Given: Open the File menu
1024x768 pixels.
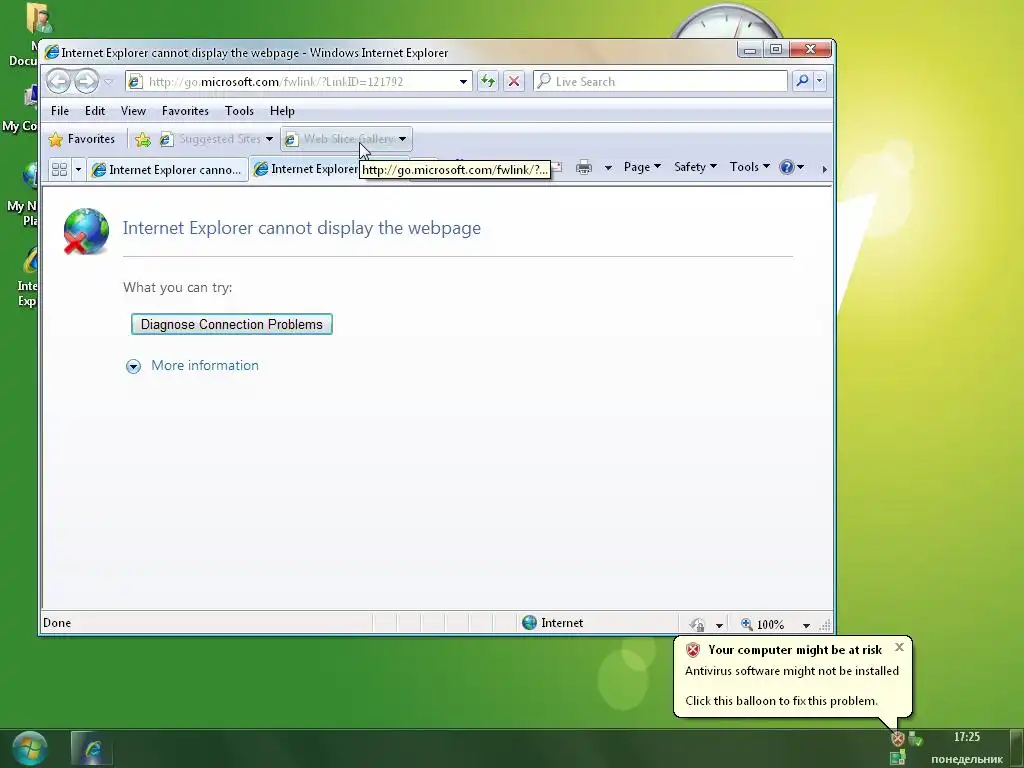Looking at the screenshot, I should click(60, 110).
